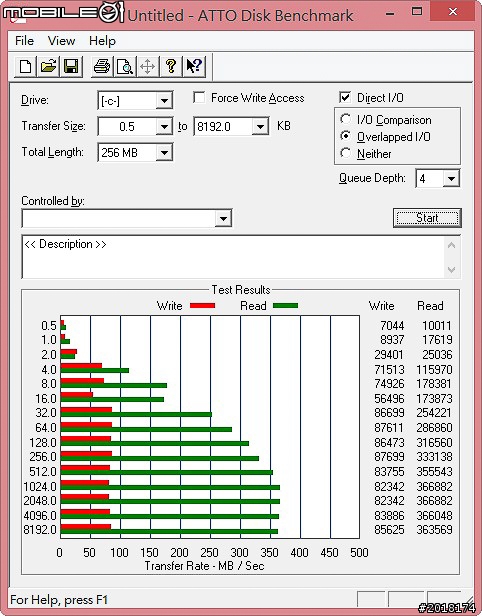Open the Help menu
The width and height of the screenshot is (482, 616).
[102, 41]
